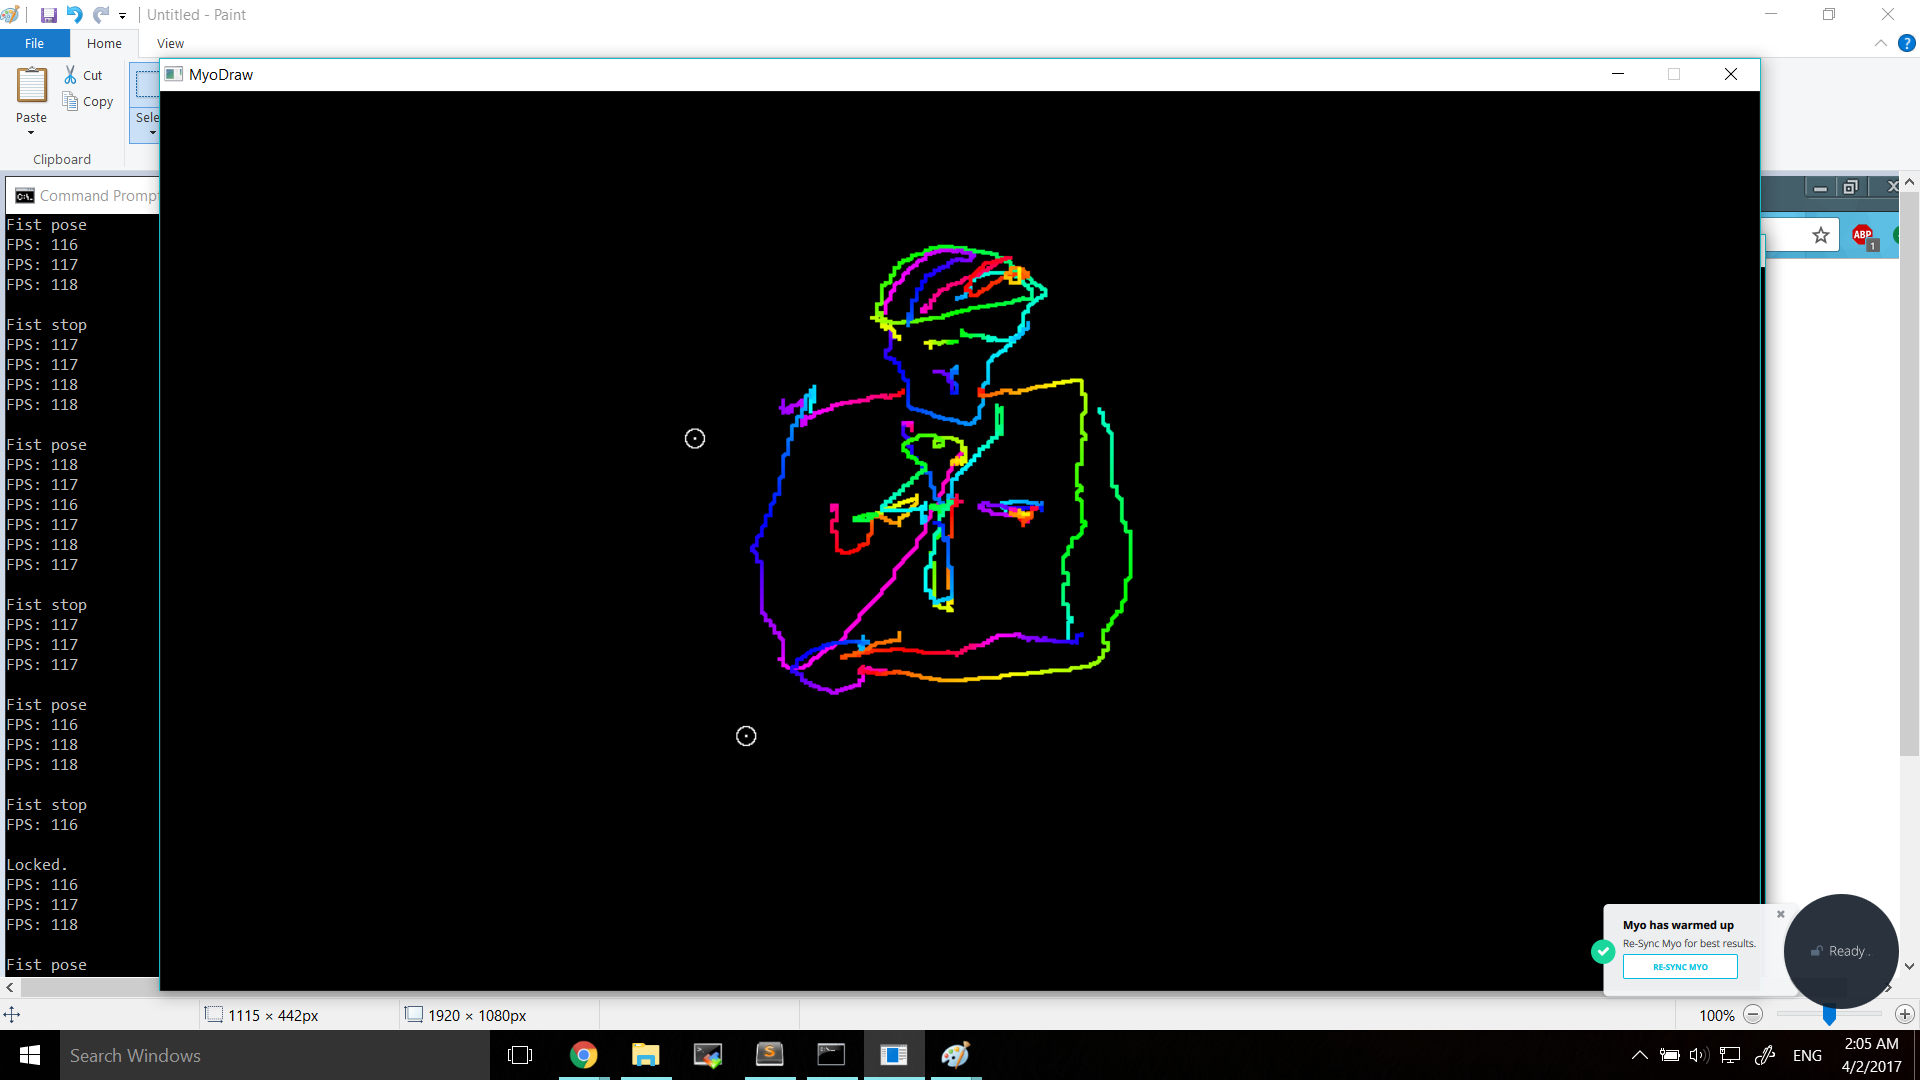
Task: Open the File menu in Paint
Action: (x=34, y=43)
